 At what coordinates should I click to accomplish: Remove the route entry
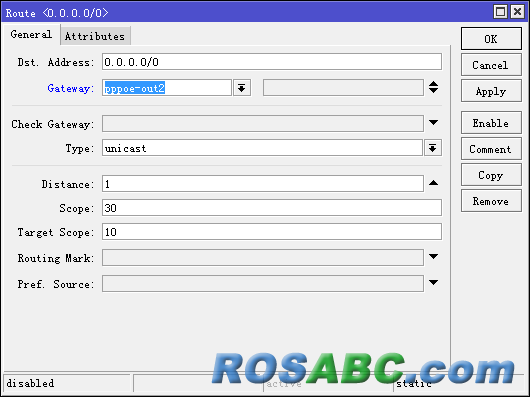[x=491, y=201]
